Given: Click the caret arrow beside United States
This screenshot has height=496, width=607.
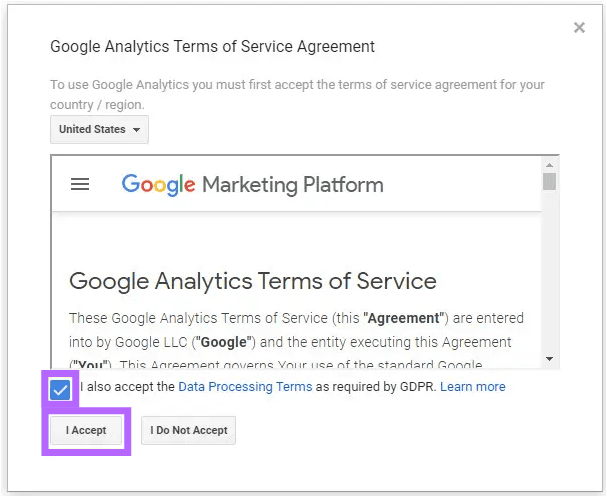Looking at the screenshot, I should coord(136,130).
